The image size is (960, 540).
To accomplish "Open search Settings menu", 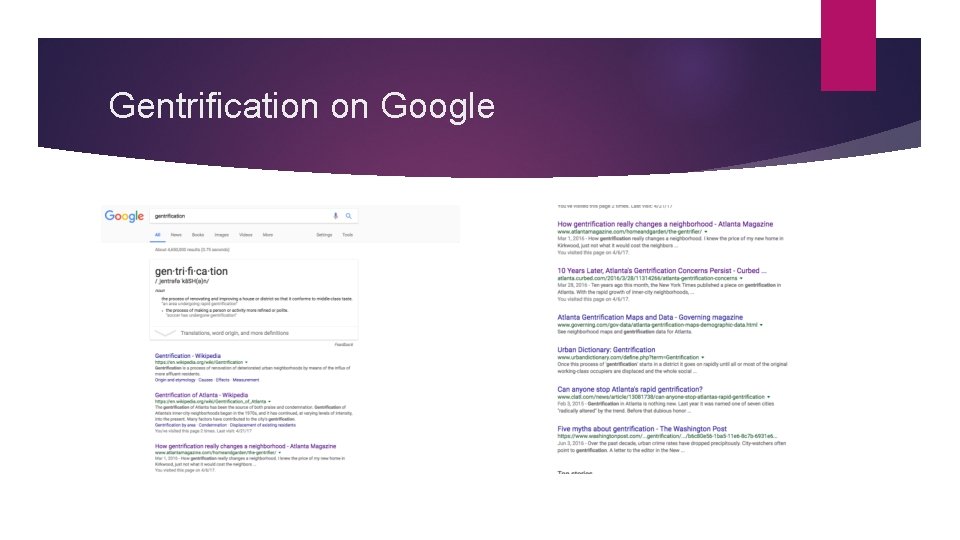I will tap(324, 235).
